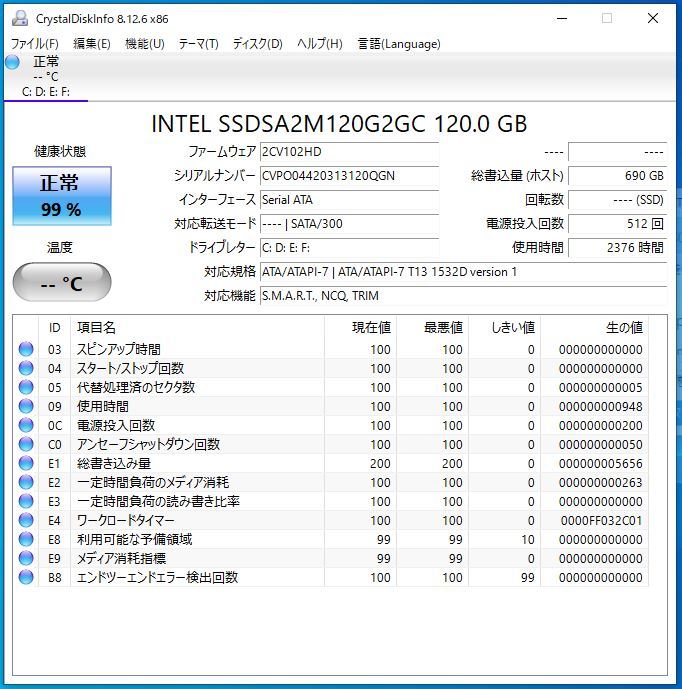Click status orb for 04 スタート/ストップ回数 row
The width and height of the screenshot is (682, 689).
tap(26, 368)
